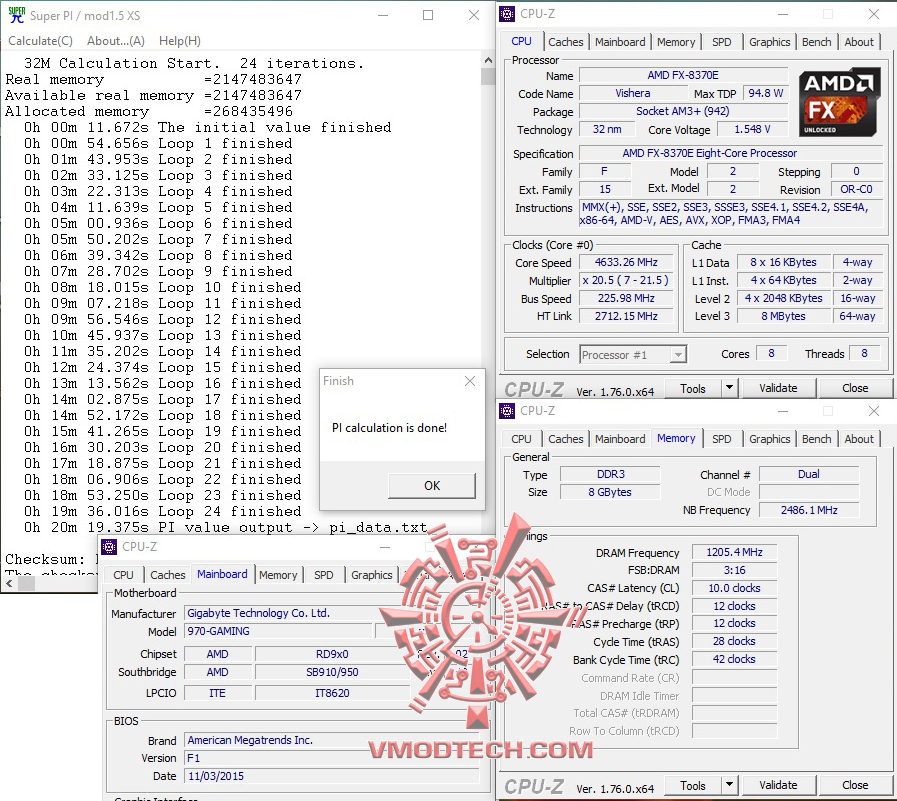Switch to Bench tab in top CPU-Z window
Screen dimensions: 897x801
click(816, 42)
